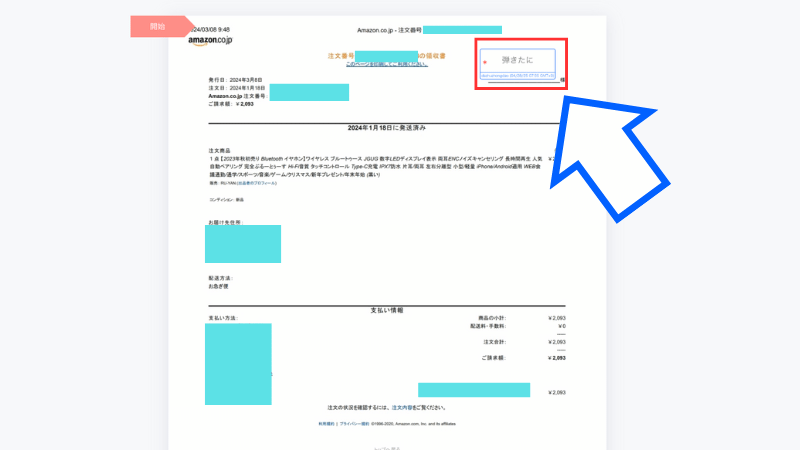This screenshot has height=450, width=800.
Task: Click the コンディション: 新品 line
Action: 227,200
